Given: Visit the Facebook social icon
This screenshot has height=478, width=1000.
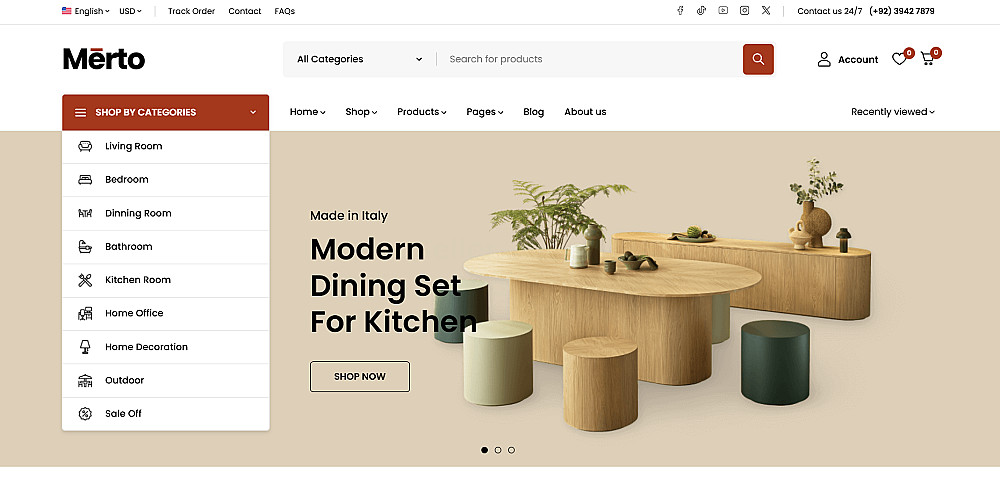Looking at the screenshot, I should (680, 10).
